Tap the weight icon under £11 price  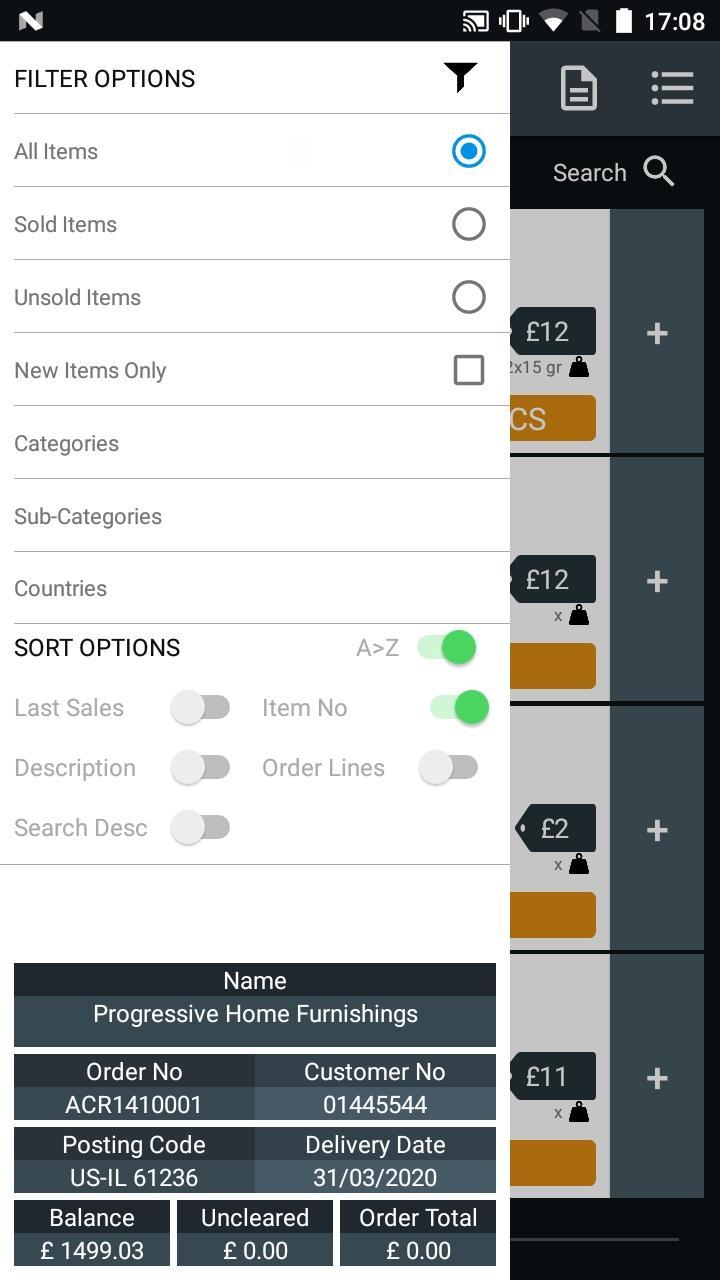point(579,1112)
